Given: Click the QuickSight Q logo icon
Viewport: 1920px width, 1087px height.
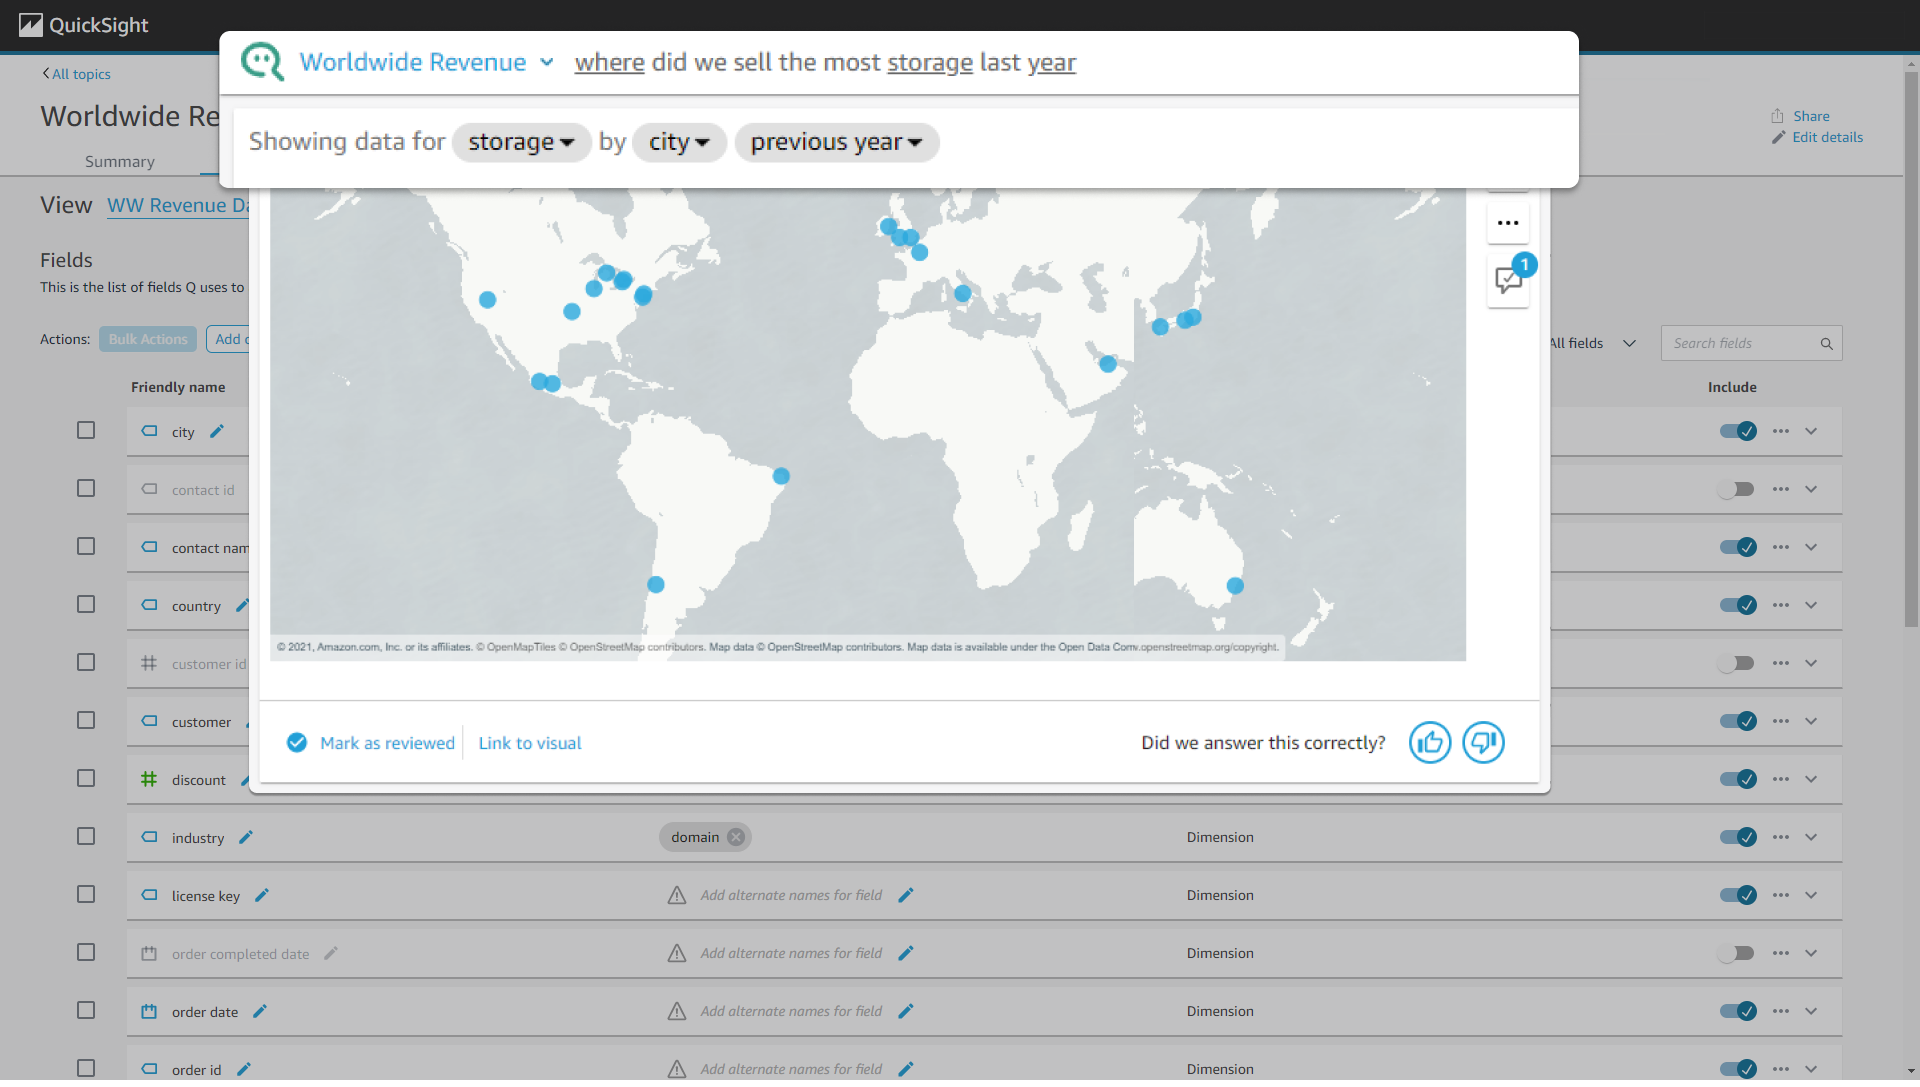Looking at the screenshot, I should [x=263, y=62].
